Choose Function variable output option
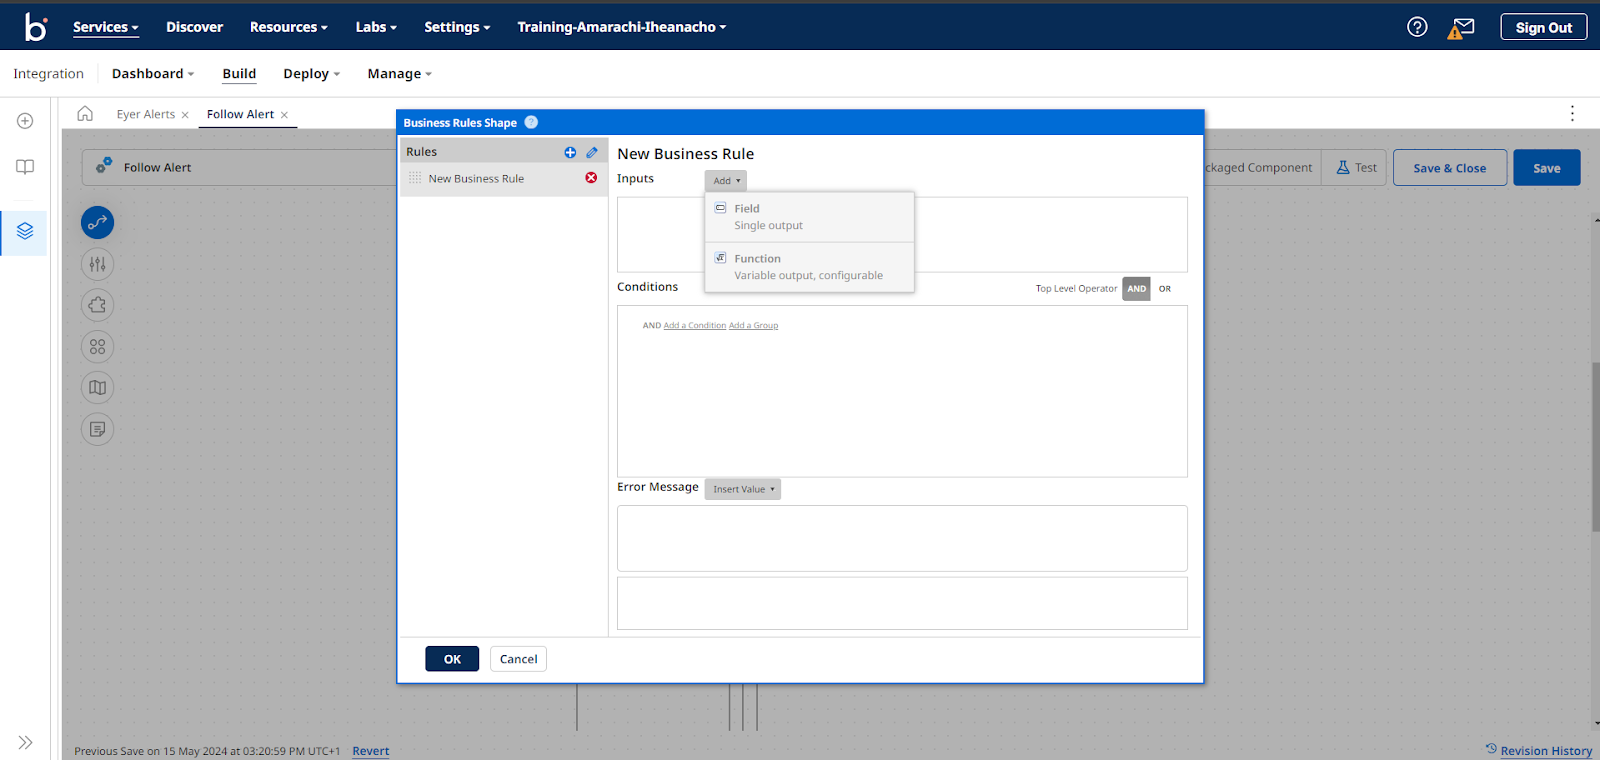The image size is (1600, 760). click(809, 267)
